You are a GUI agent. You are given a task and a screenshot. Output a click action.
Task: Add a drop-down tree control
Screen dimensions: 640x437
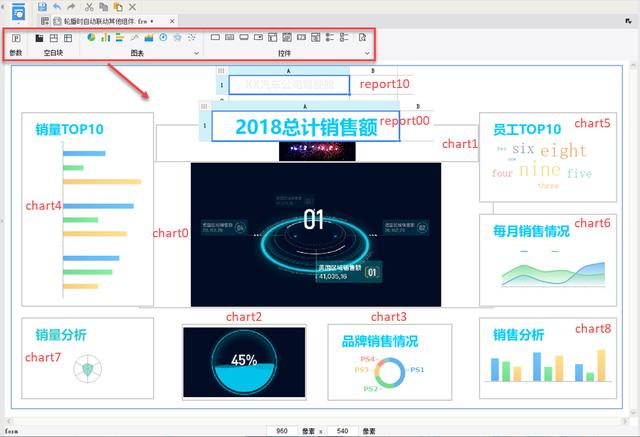[x=316, y=38]
